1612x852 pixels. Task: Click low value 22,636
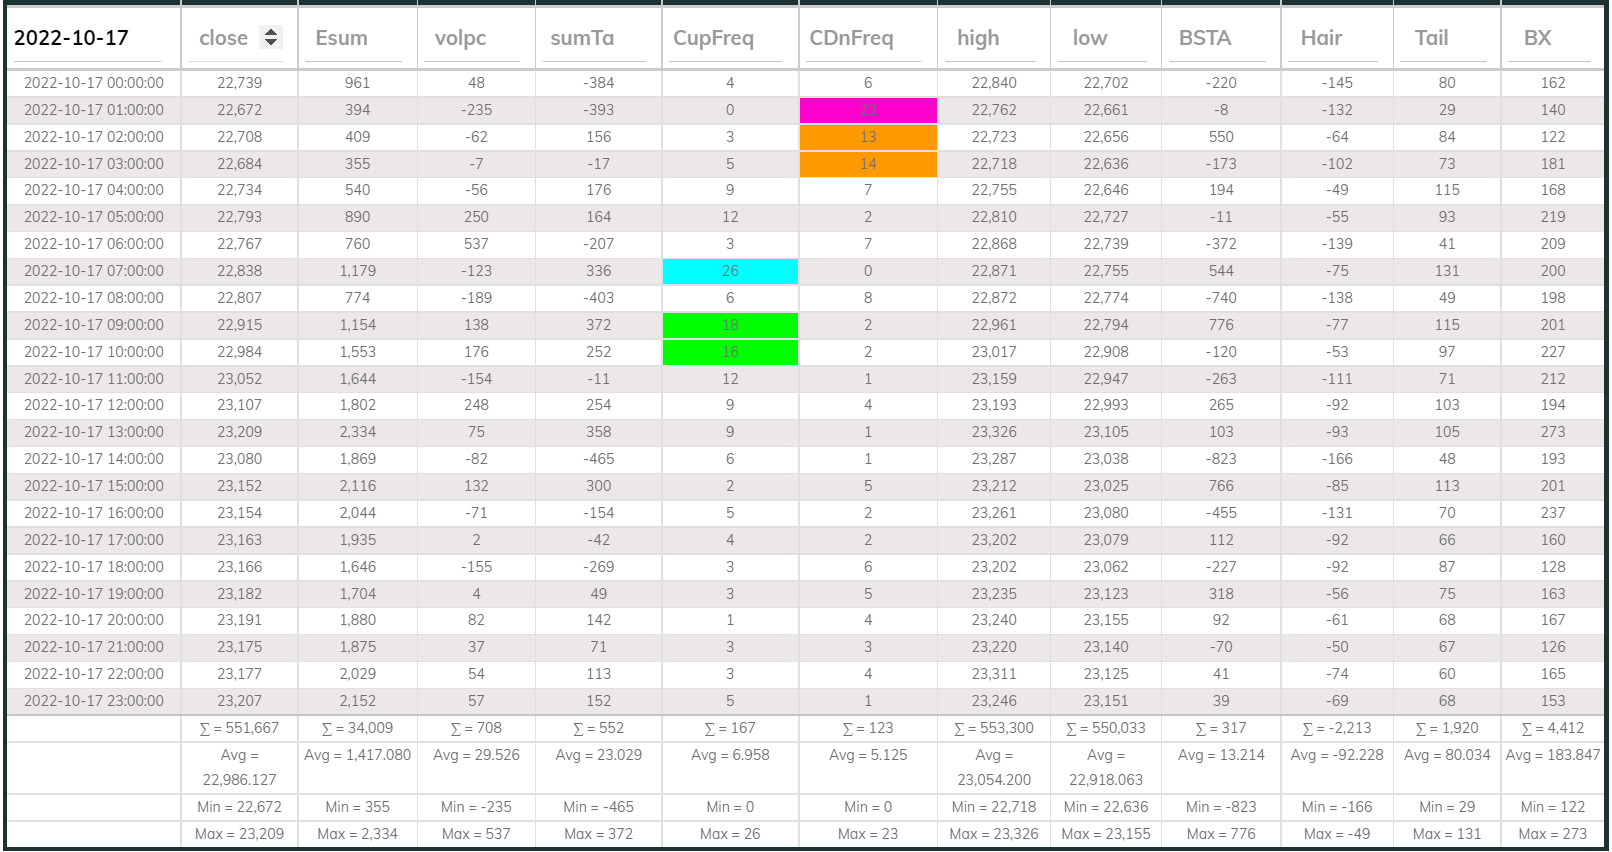1106,164
